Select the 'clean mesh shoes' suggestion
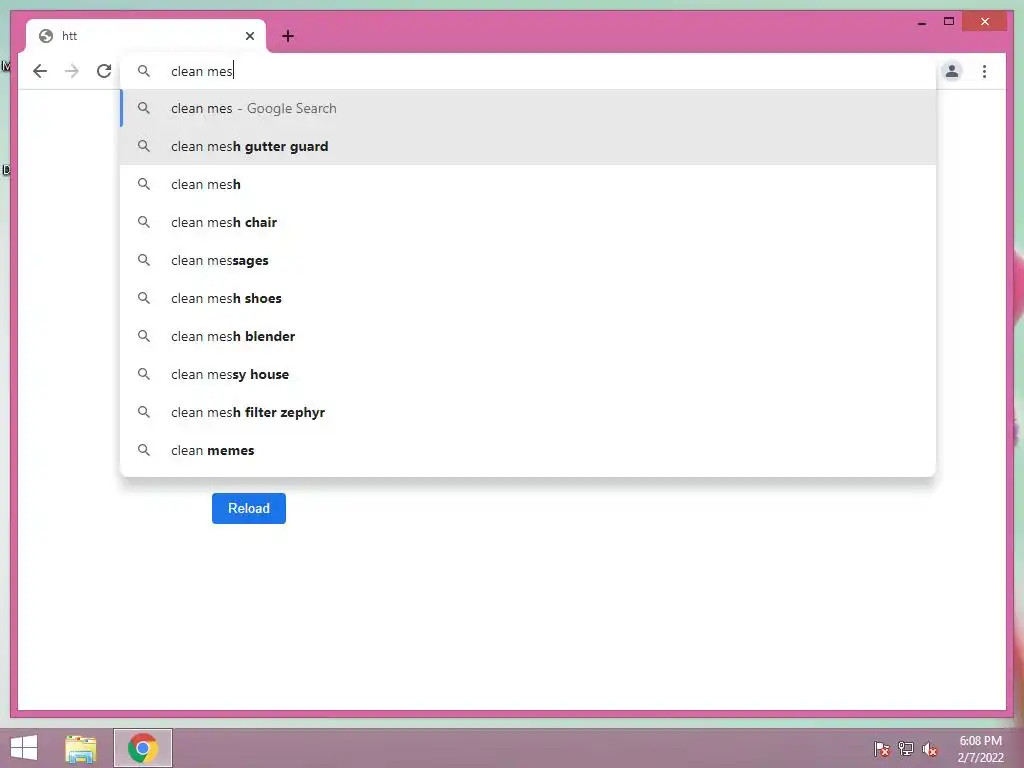The width and height of the screenshot is (1024, 768). [x=528, y=298]
